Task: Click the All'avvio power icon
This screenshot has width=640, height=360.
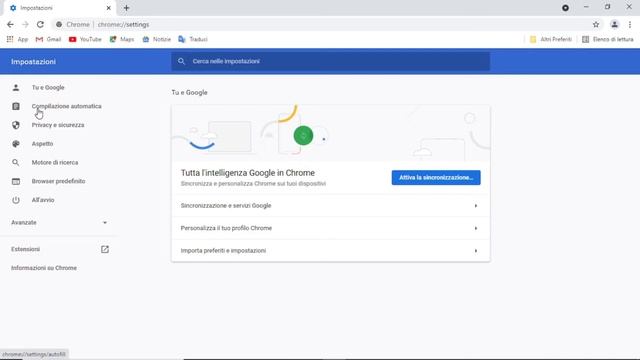Action: [16, 200]
